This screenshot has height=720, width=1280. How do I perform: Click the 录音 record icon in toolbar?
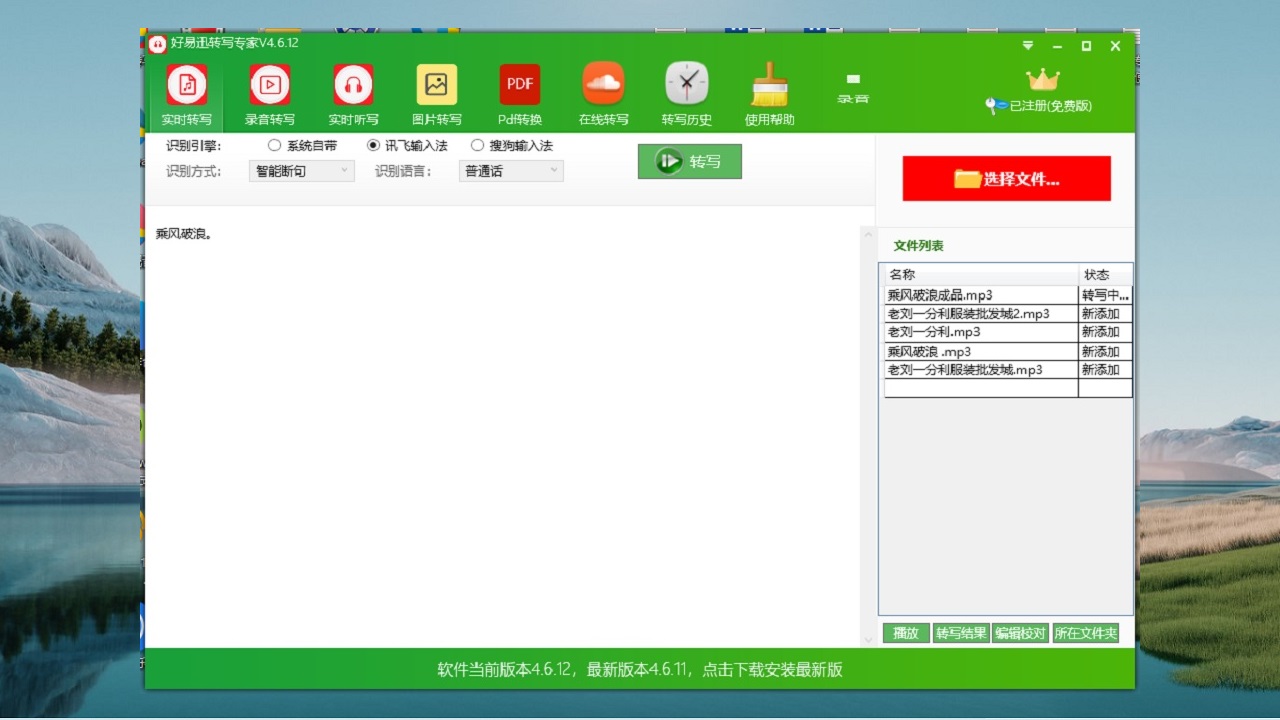point(853,87)
